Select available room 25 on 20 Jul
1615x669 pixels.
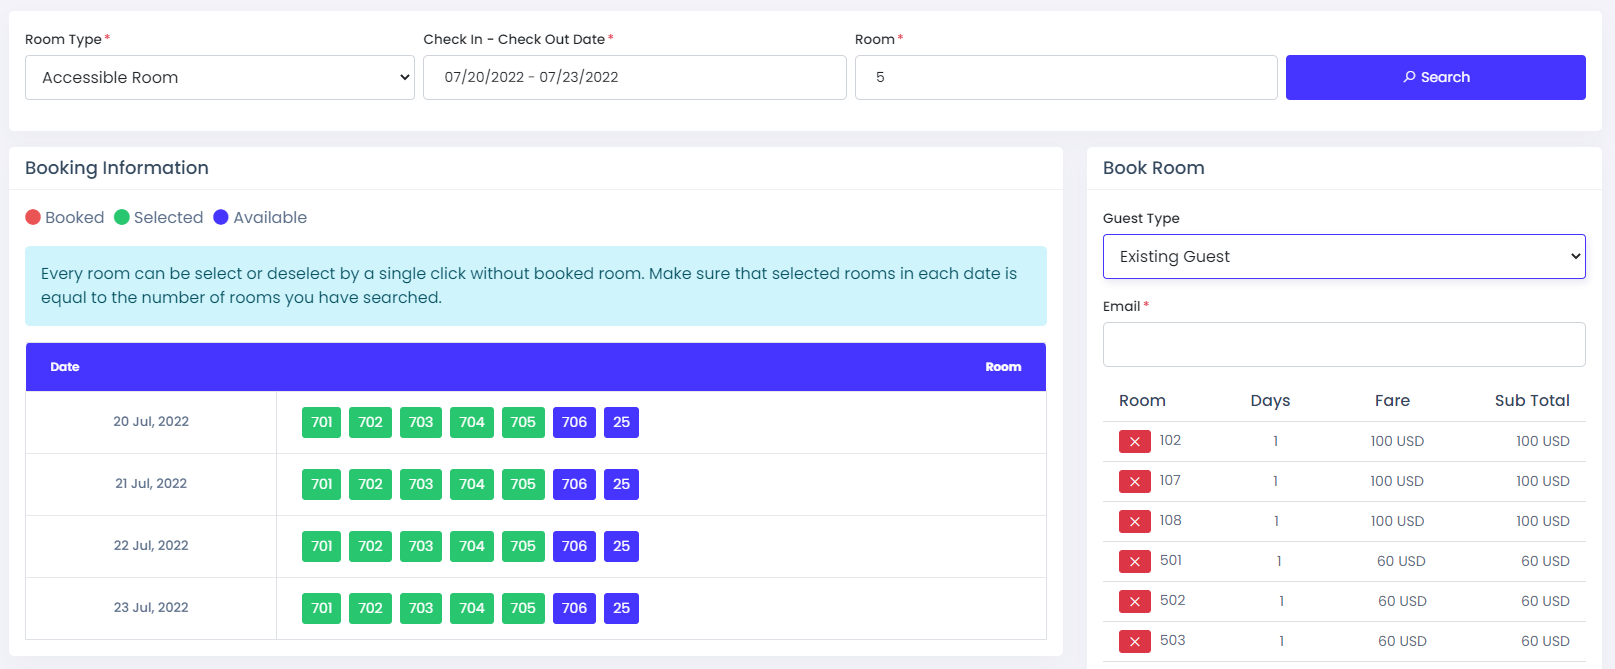click(x=621, y=422)
